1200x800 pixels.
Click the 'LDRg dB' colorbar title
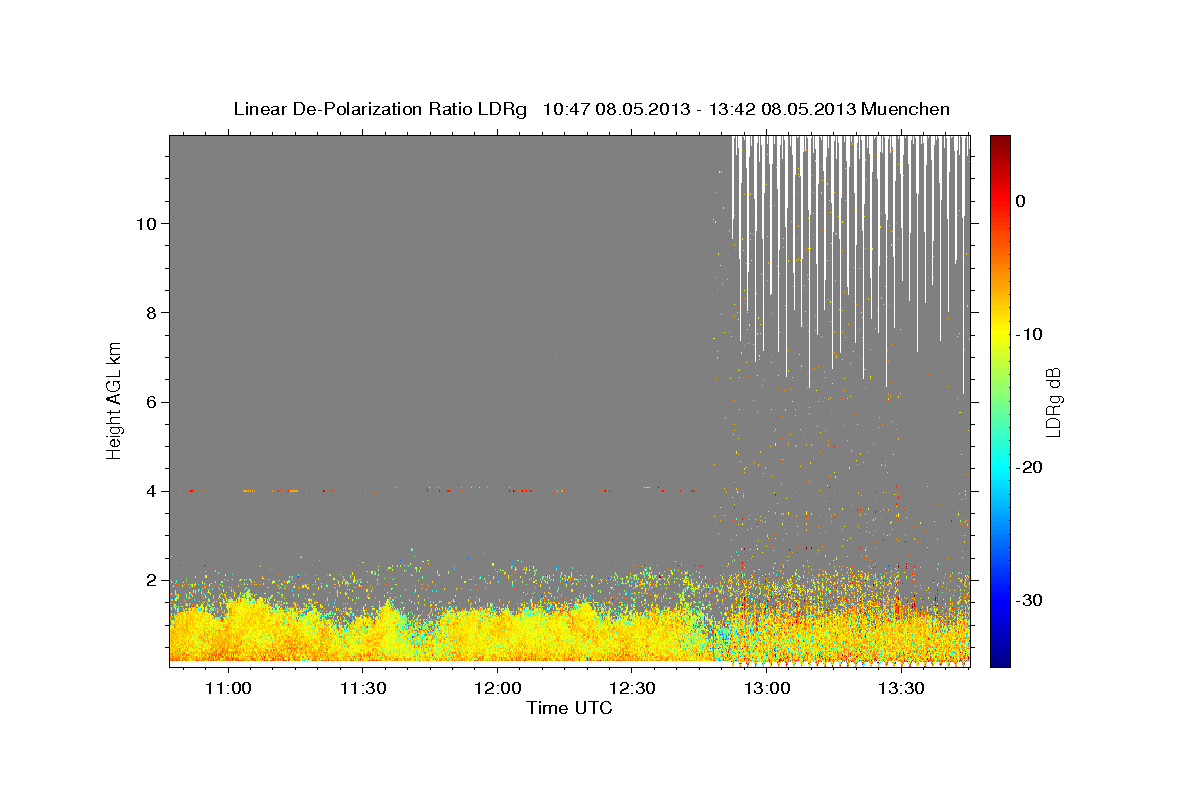(x=1054, y=401)
